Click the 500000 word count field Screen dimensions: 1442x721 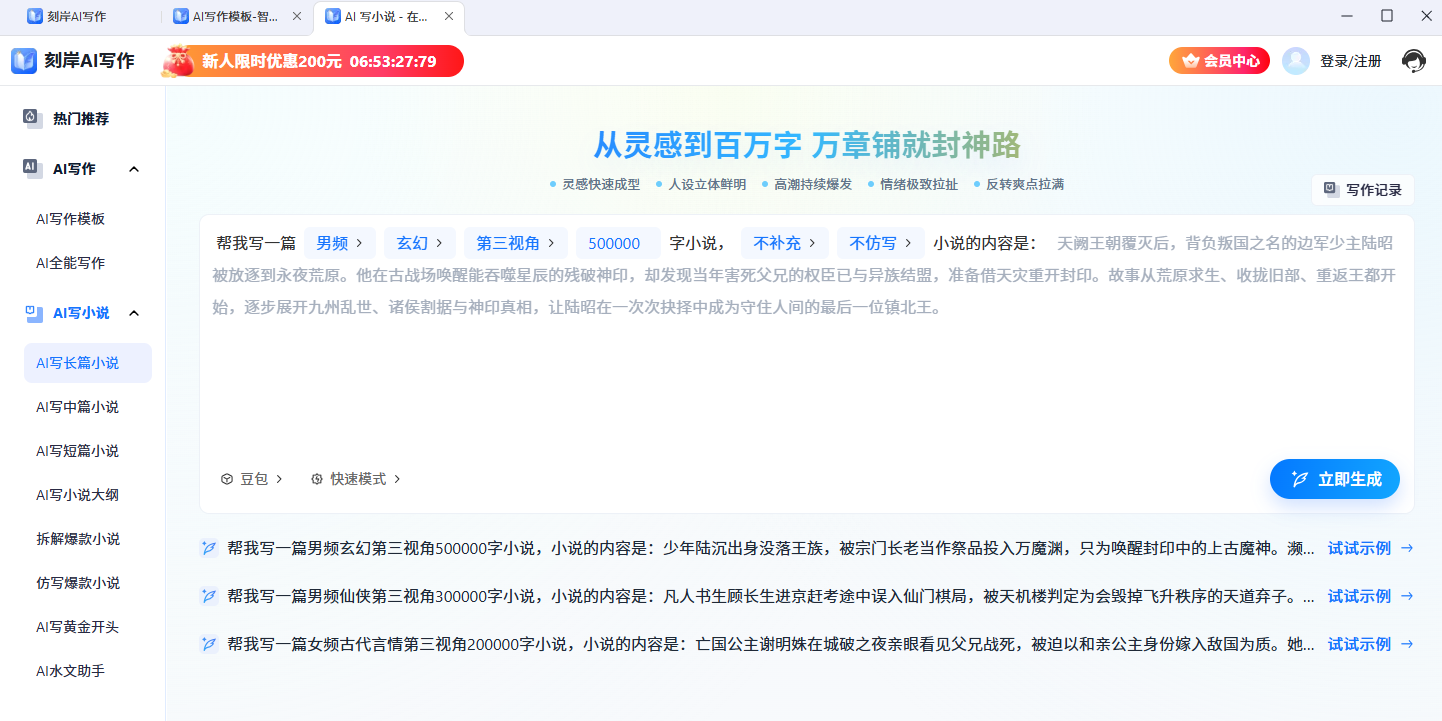[618, 243]
